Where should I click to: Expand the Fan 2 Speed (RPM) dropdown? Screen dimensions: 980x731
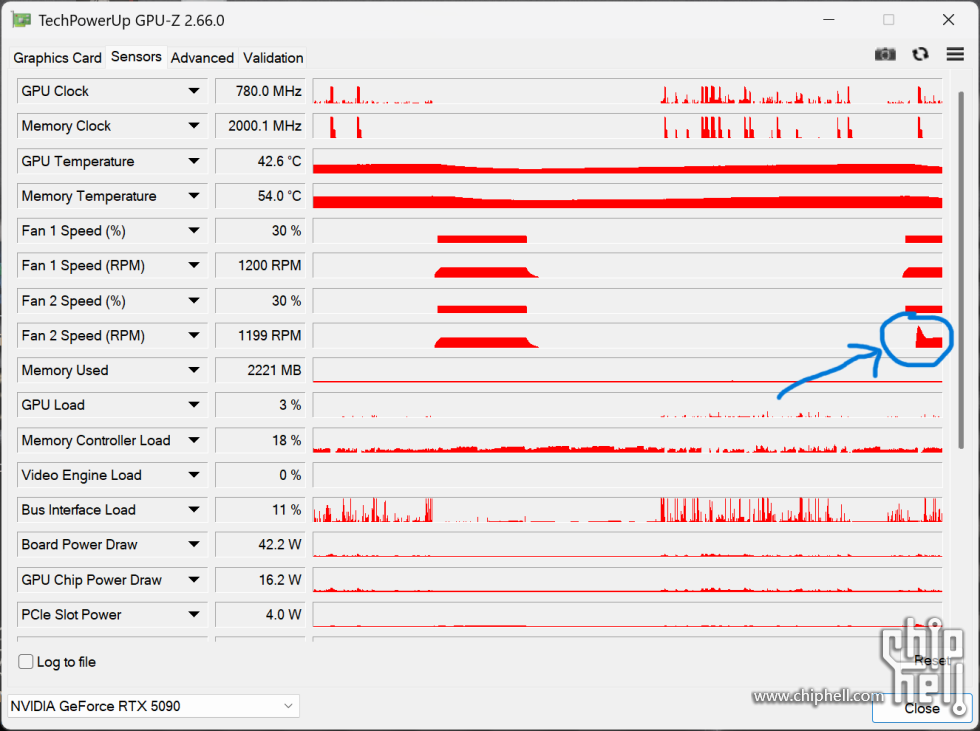click(x=194, y=336)
